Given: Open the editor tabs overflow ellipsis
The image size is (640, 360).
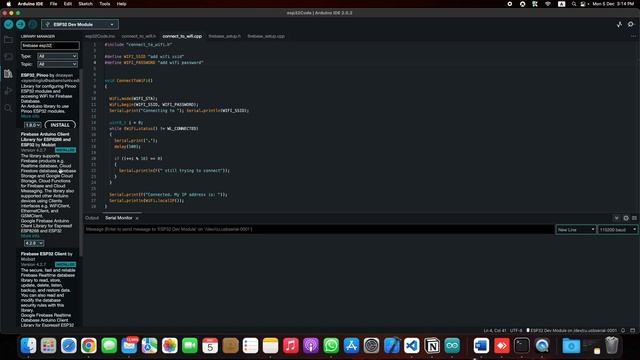Looking at the screenshot, I should click(633, 36).
